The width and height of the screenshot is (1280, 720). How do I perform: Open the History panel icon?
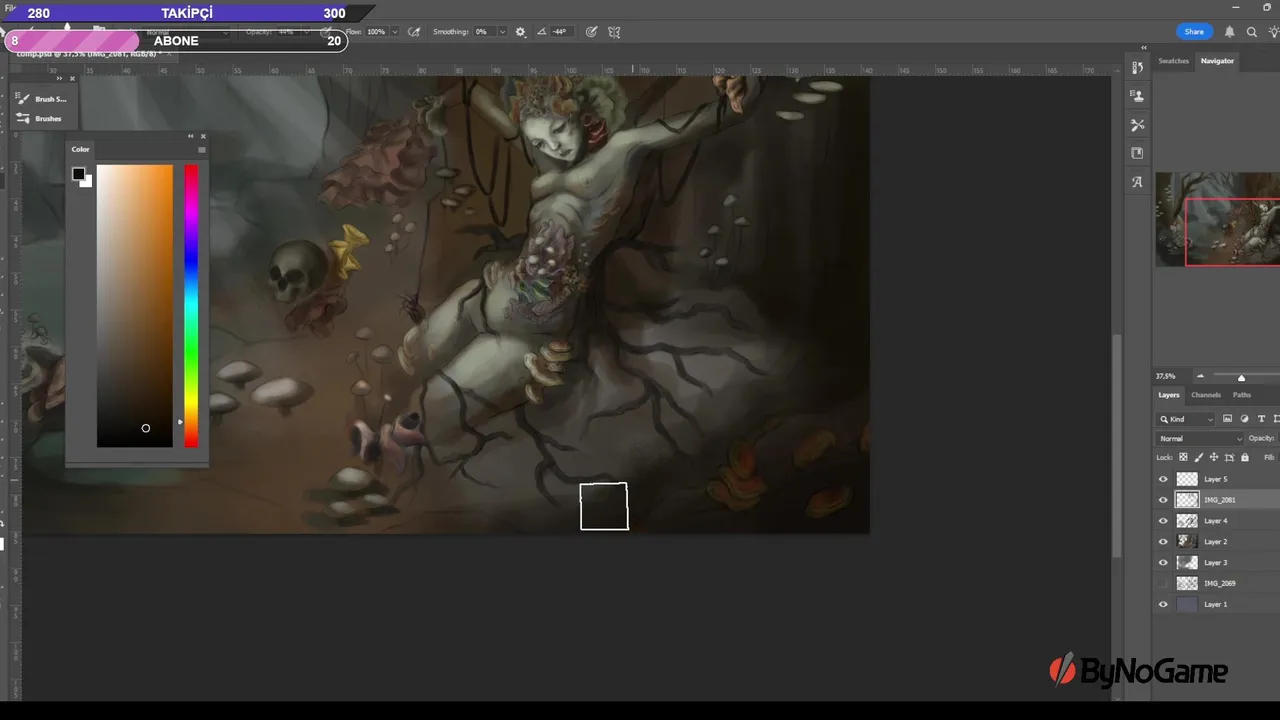tap(1137, 67)
